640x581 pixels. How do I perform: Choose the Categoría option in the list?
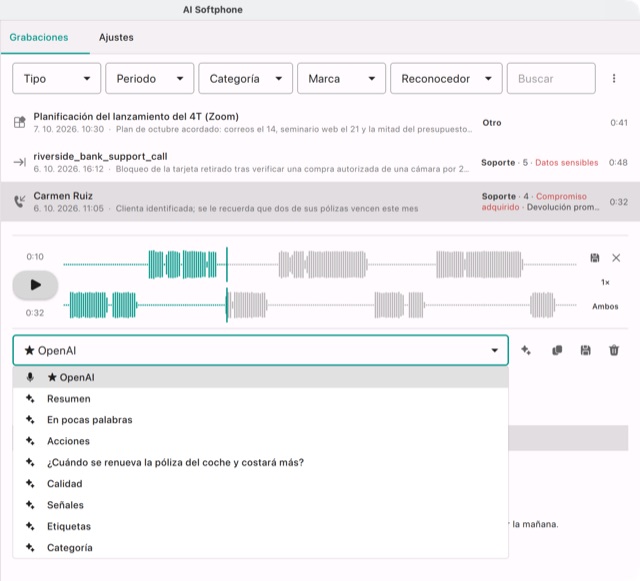pos(260,548)
